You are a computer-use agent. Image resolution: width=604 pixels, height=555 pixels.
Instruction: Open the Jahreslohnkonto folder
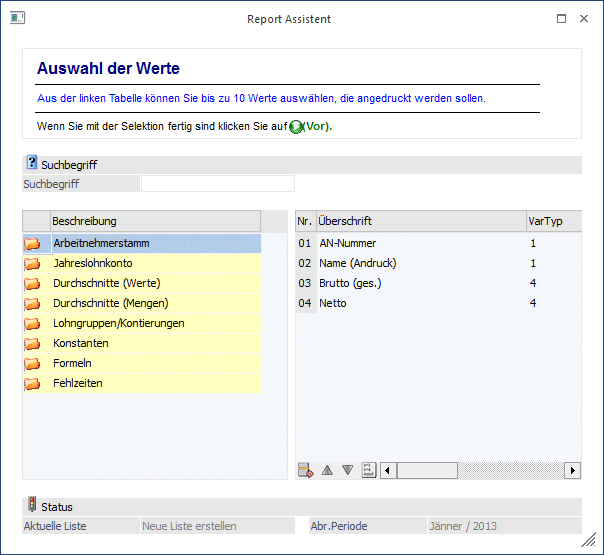click(33, 263)
